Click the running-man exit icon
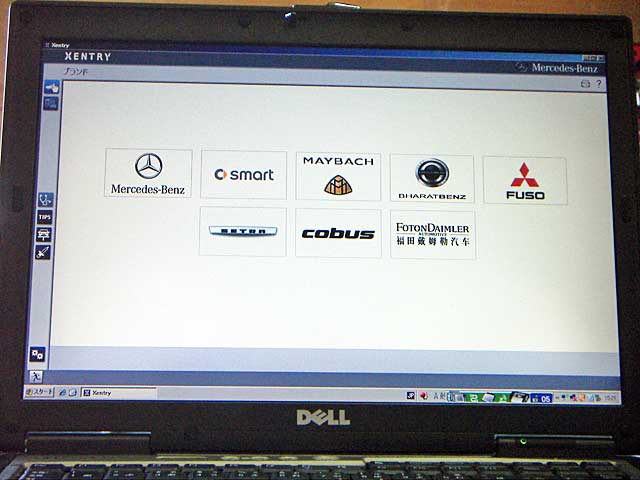Screen dimensions: 640x480 [x=36, y=376]
